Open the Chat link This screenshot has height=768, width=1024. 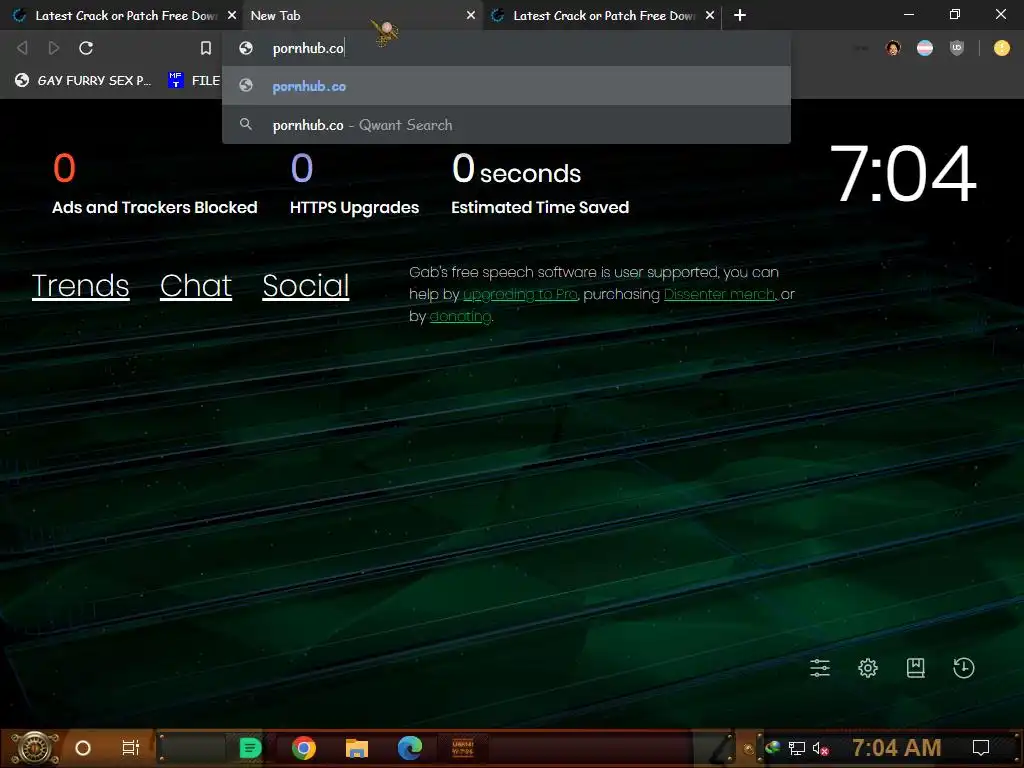coord(196,286)
